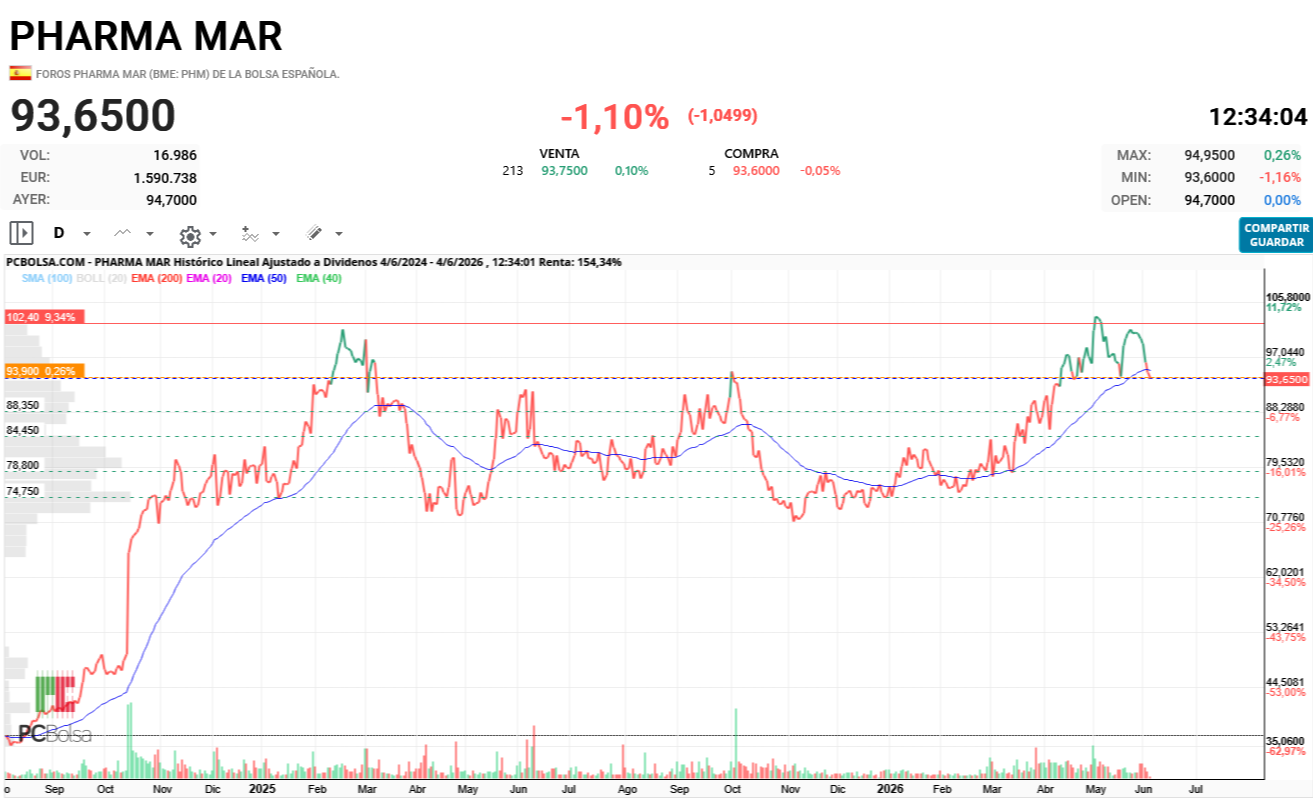This screenshot has height=798, width=1313.
Task: Click the 105,8000 price axis label
Action: (1288, 297)
